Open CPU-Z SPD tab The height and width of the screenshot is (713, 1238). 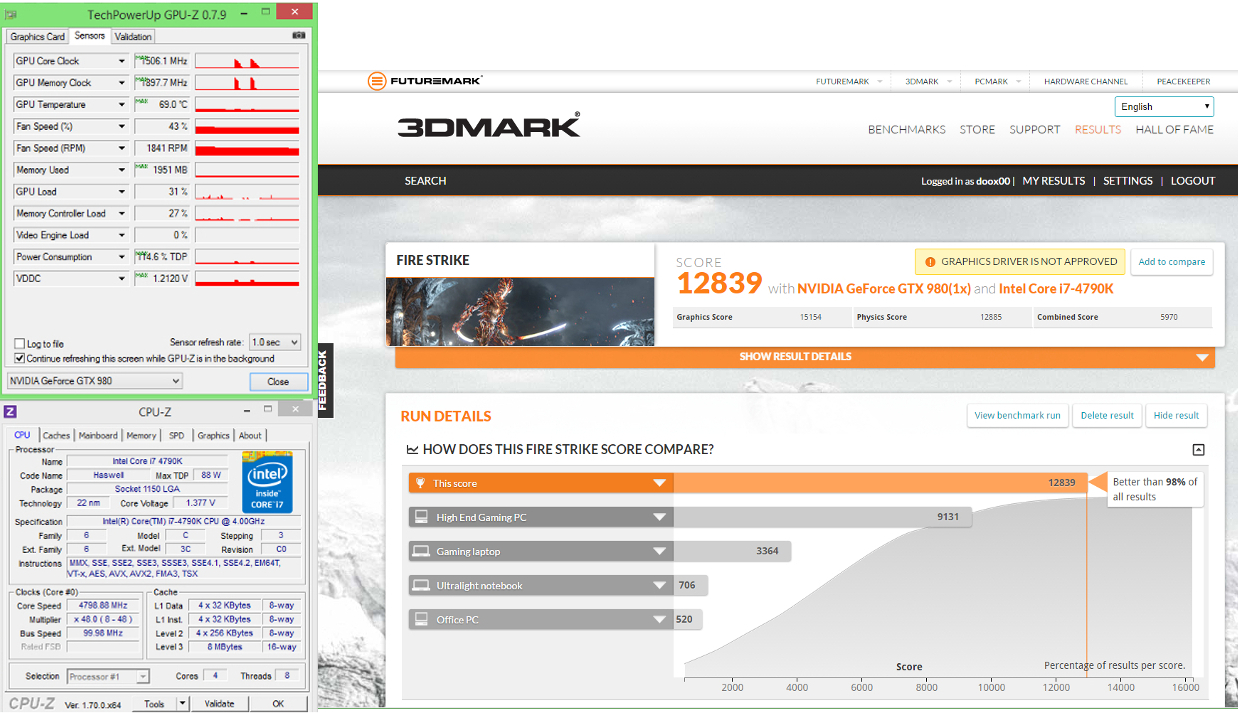(176, 435)
